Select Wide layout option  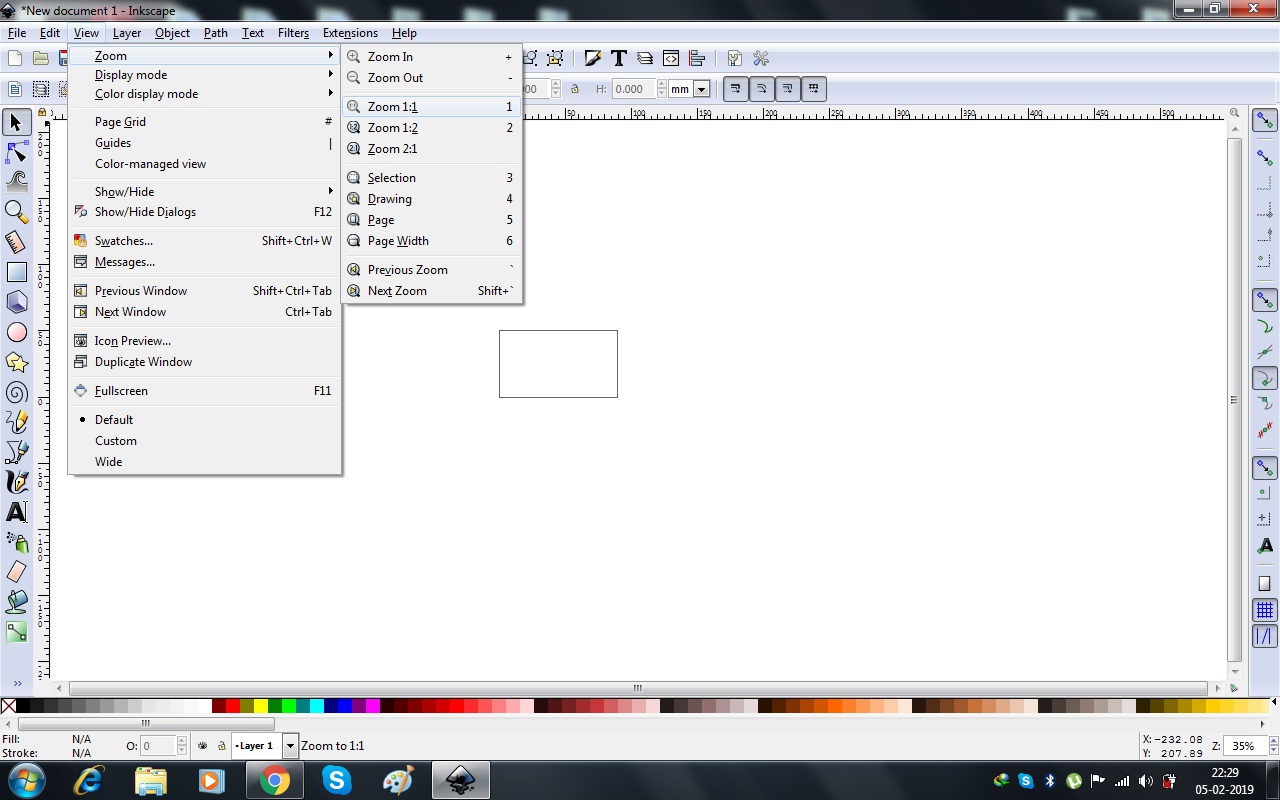[x=108, y=462]
